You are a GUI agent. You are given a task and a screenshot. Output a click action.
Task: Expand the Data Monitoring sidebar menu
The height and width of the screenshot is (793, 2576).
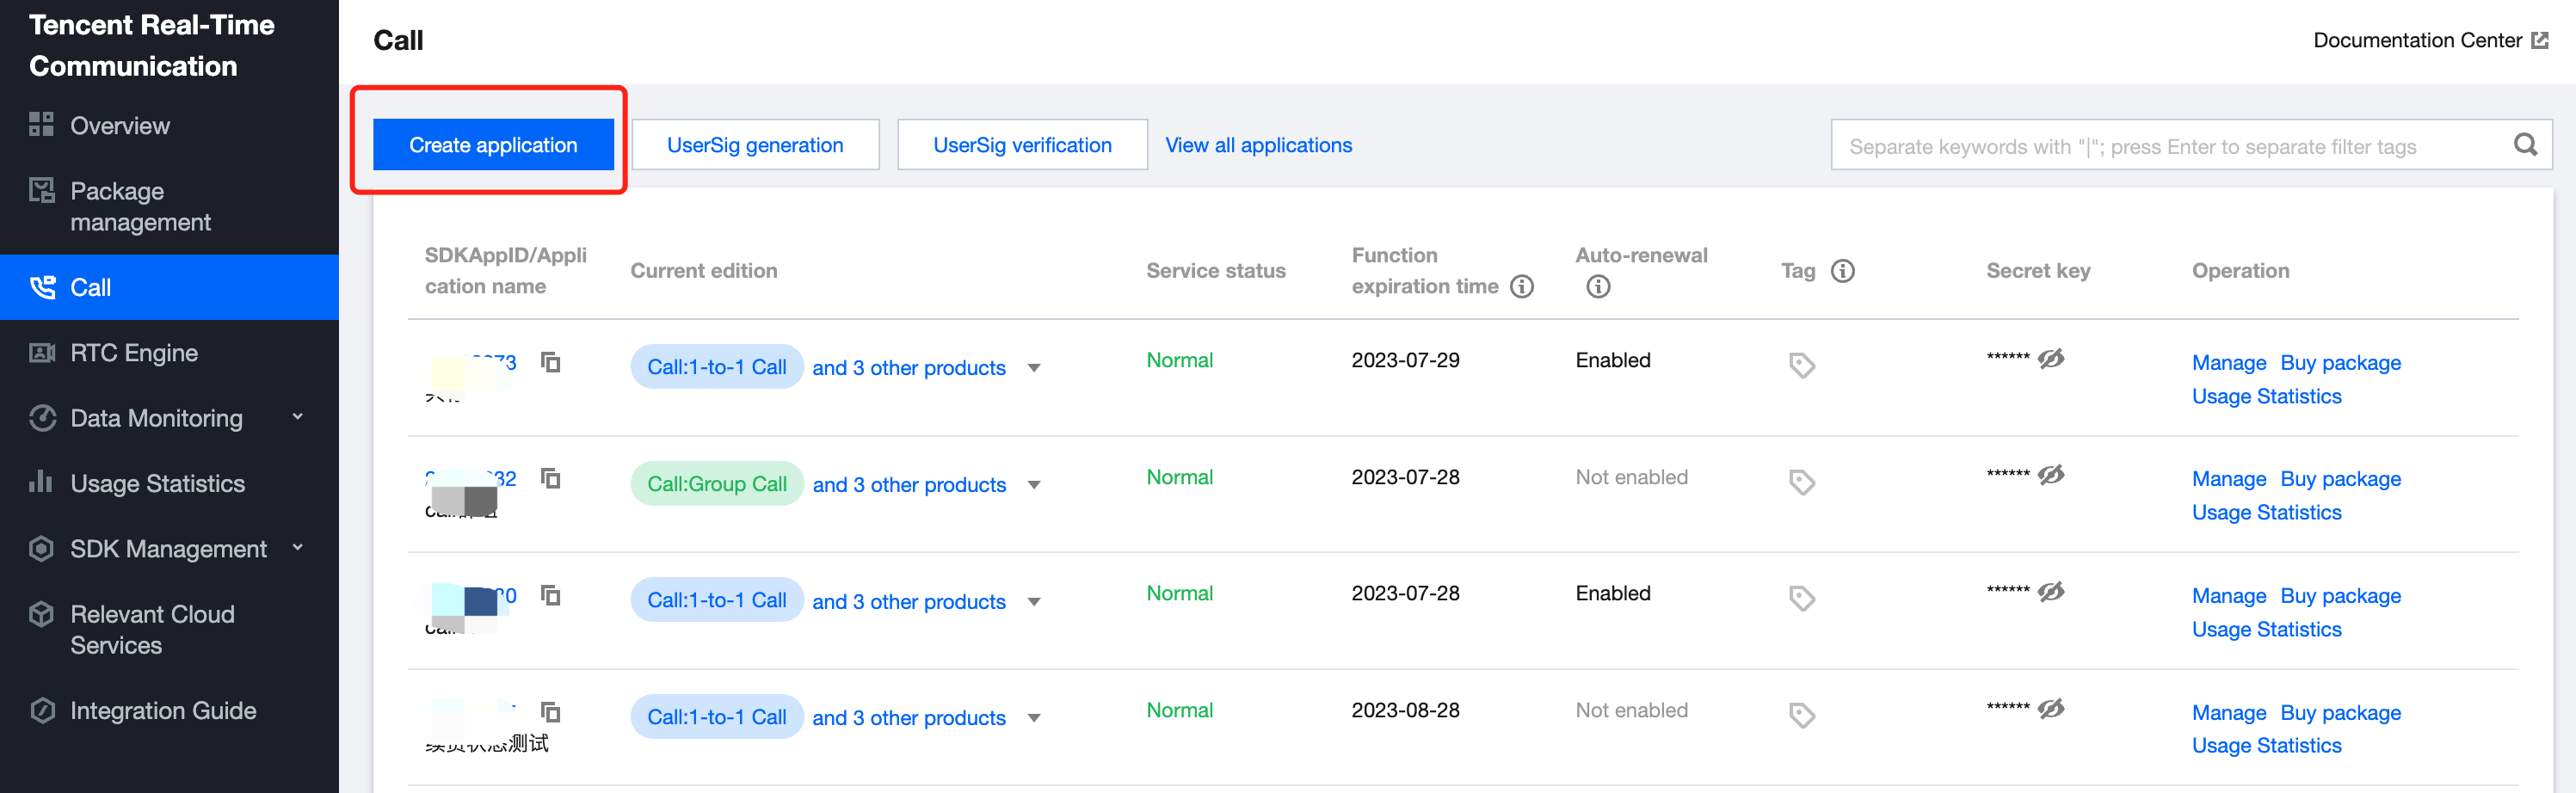pos(297,417)
